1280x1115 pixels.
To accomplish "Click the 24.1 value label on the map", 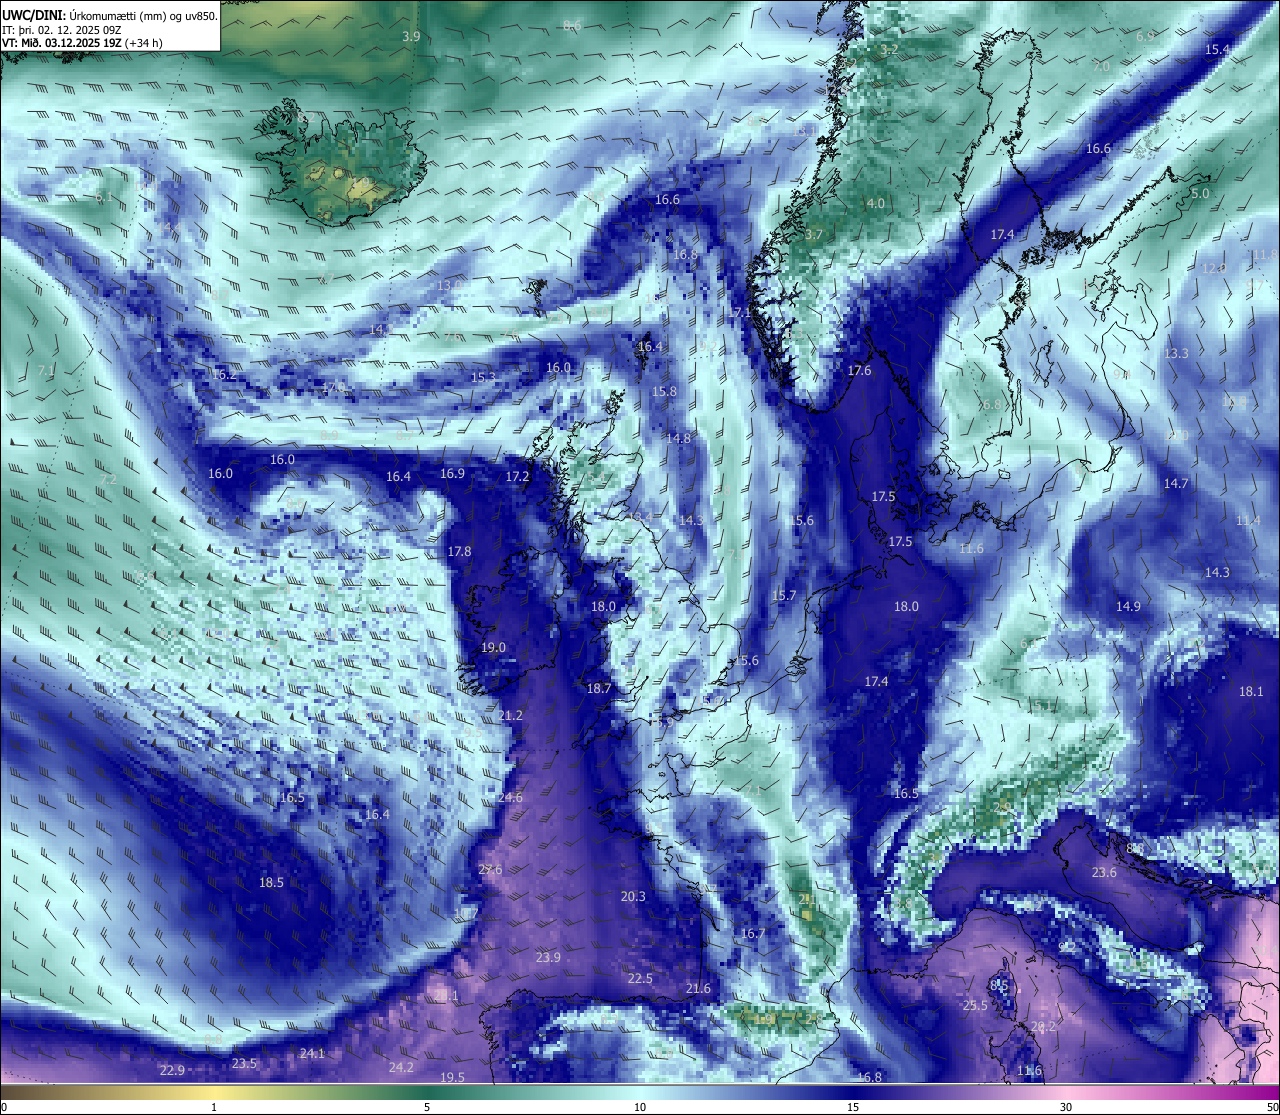I will tap(312, 1054).
